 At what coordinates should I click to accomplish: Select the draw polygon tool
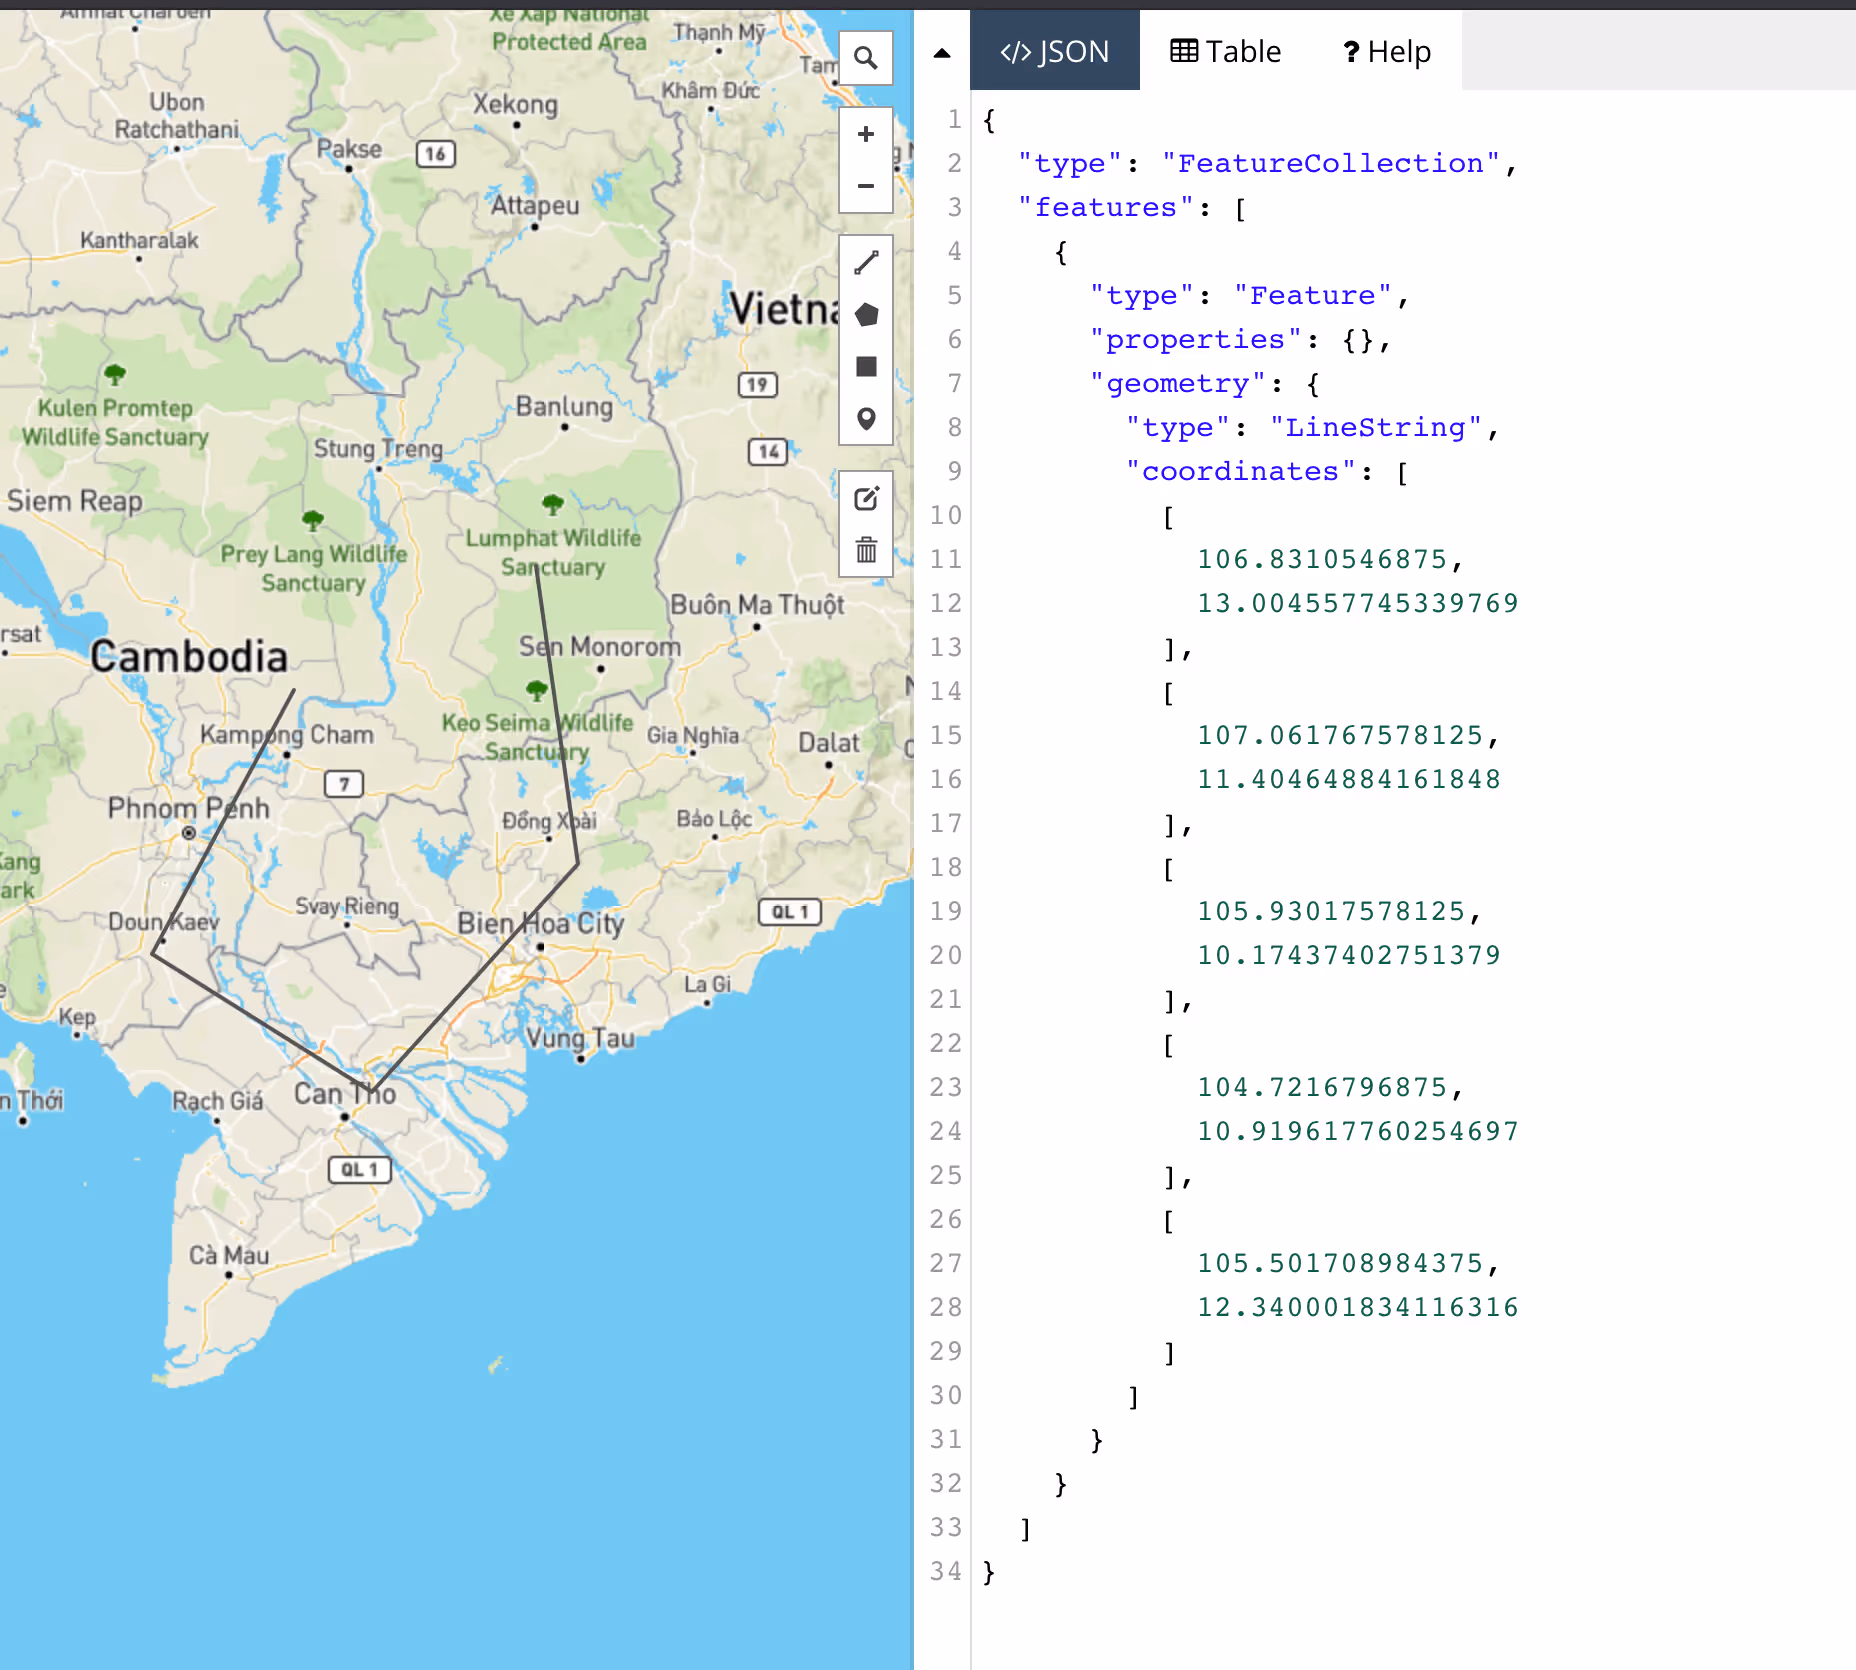click(x=866, y=315)
